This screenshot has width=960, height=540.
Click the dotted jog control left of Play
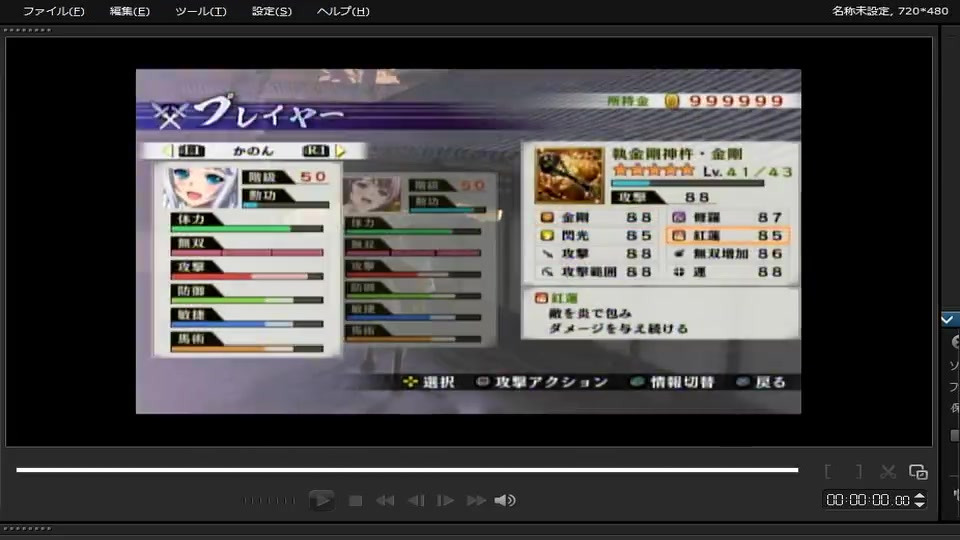point(269,501)
